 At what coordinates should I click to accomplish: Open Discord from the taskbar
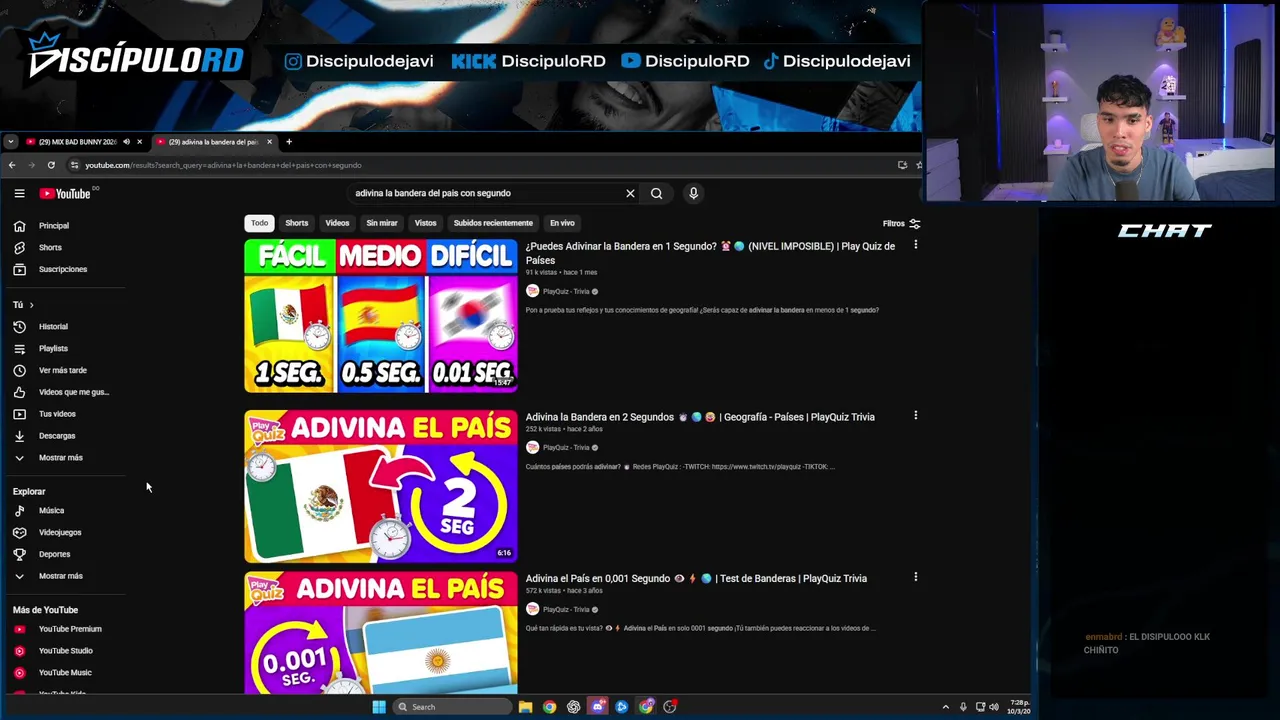(x=597, y=707)
